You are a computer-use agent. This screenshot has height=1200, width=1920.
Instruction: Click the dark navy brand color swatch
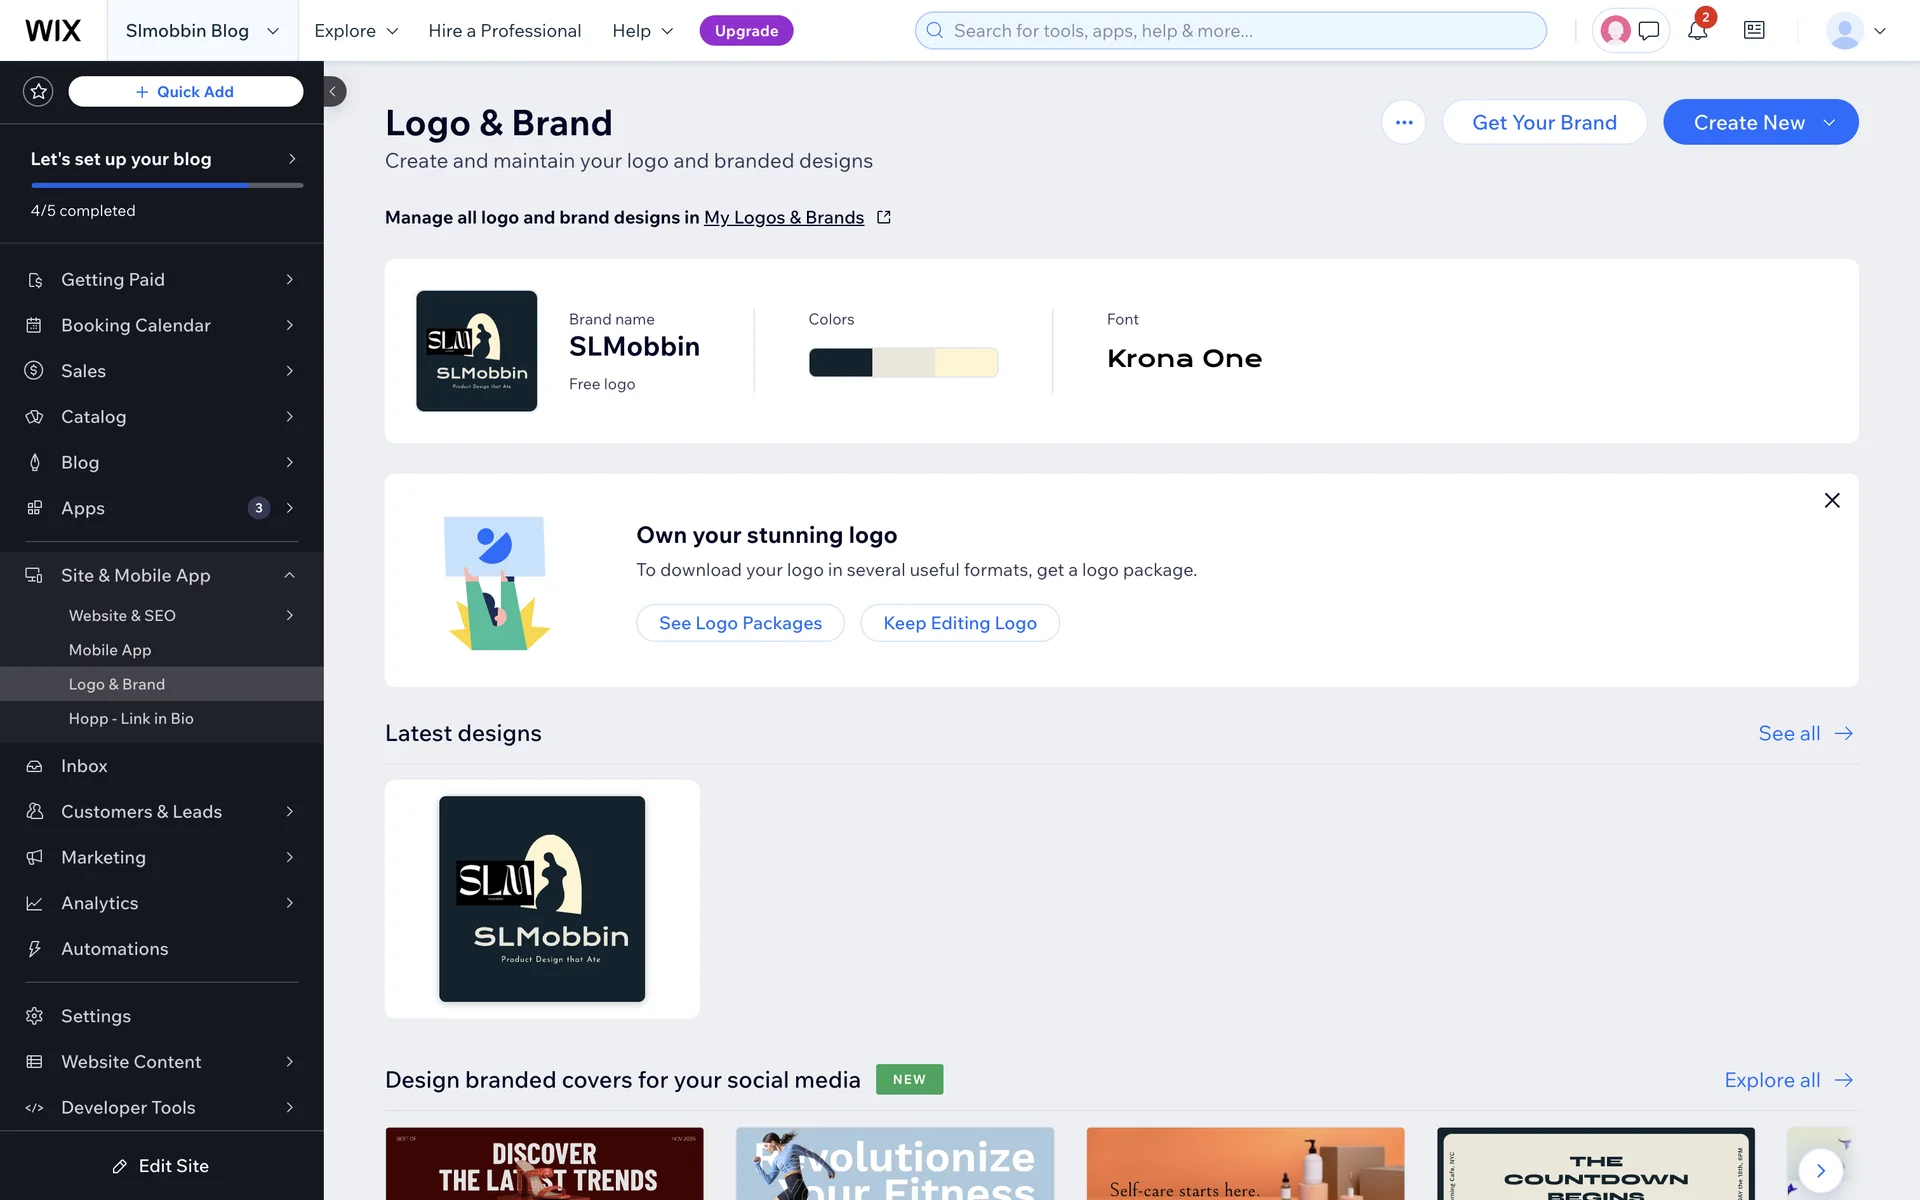tap(840, 362)
